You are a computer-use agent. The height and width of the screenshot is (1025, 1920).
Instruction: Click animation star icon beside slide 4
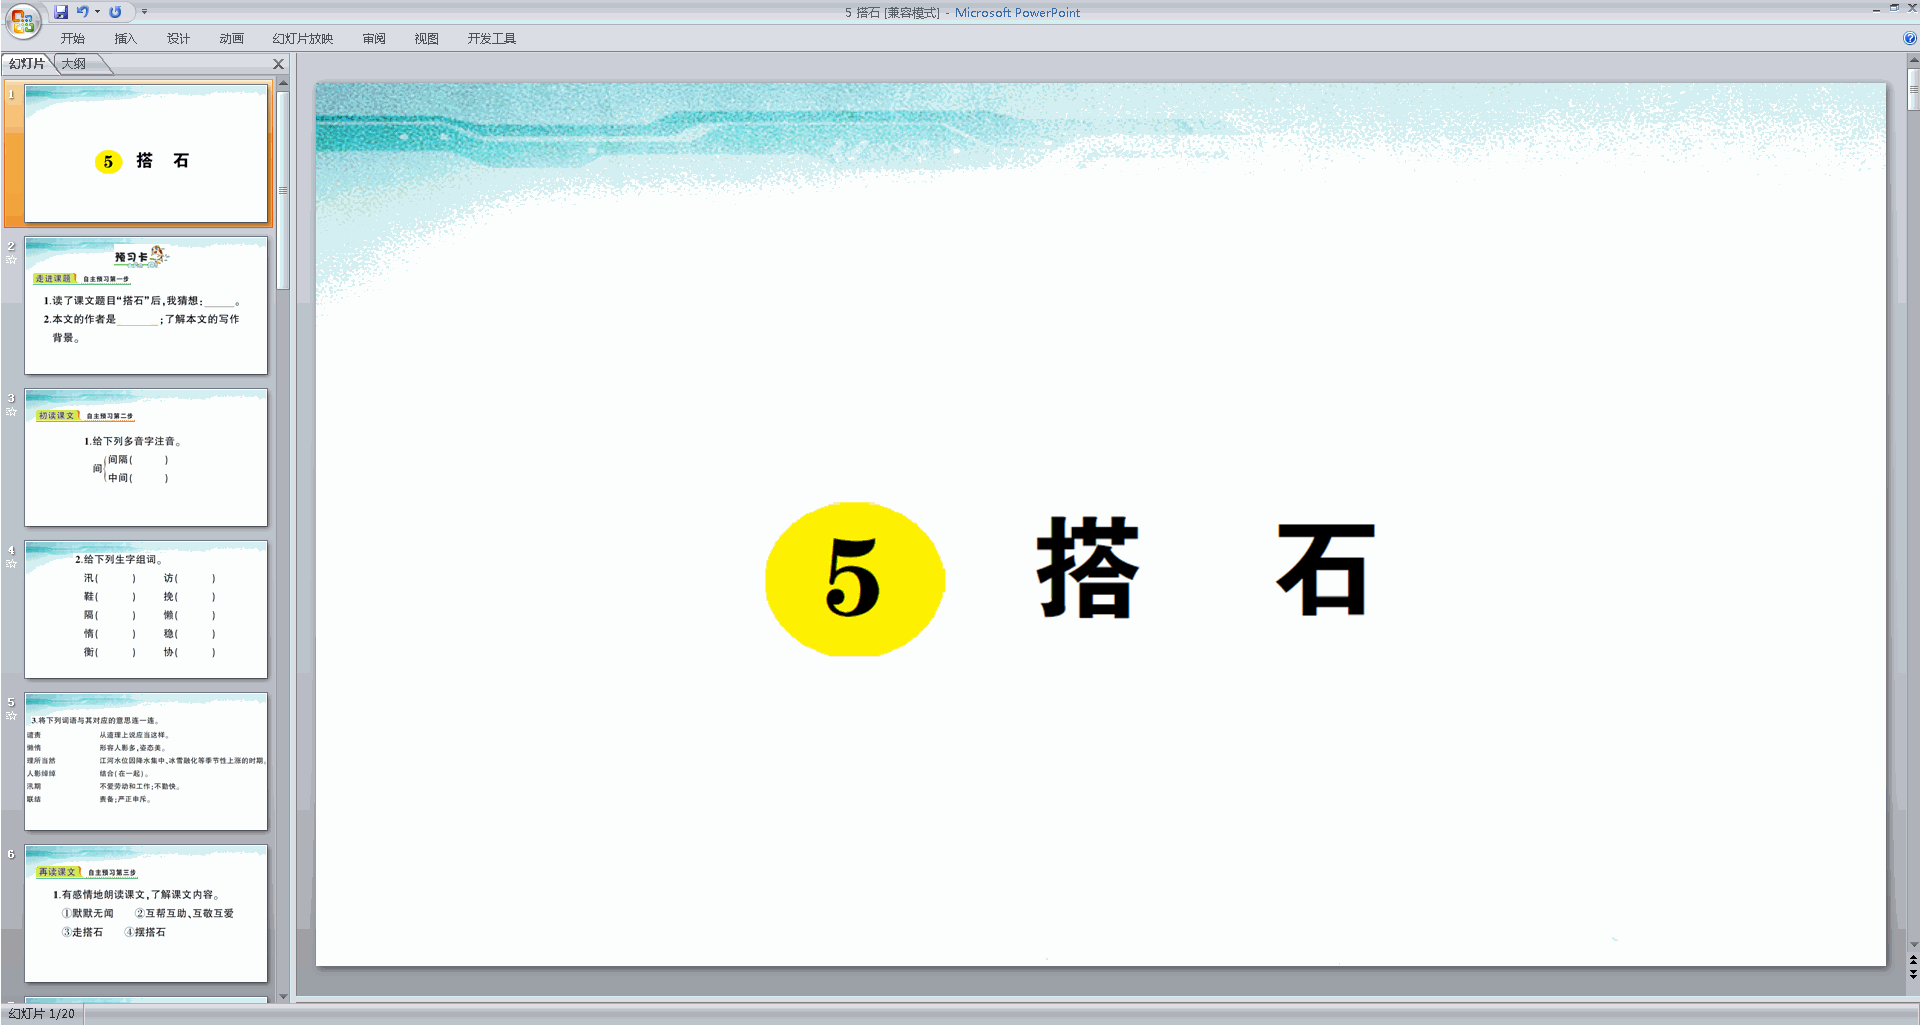(11, 564)
